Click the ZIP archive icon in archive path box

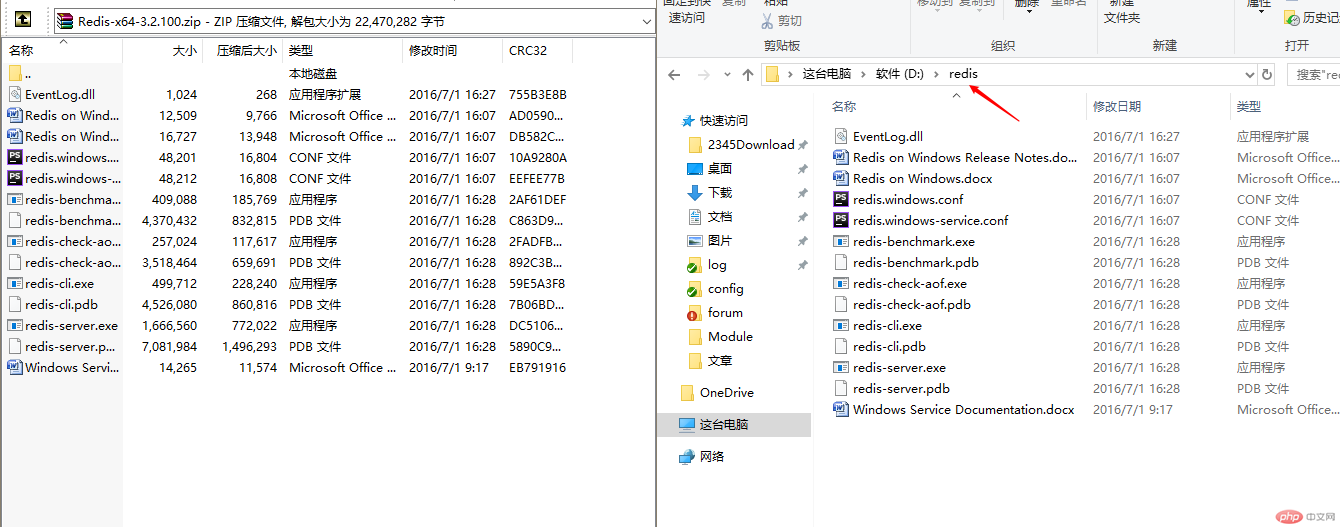coord(65,21)
